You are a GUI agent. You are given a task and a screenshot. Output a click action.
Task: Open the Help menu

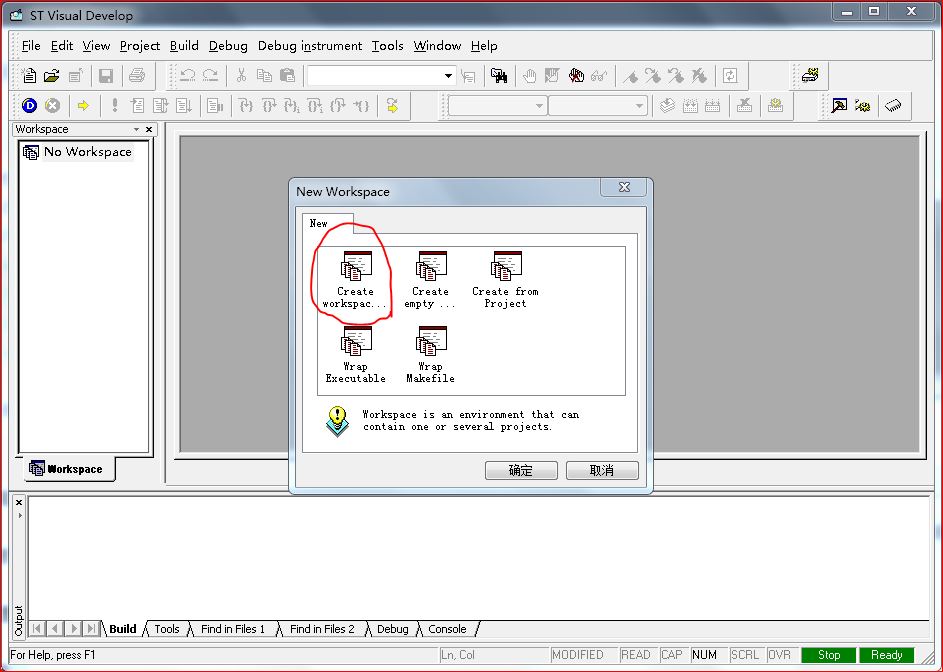coord(484,46)
